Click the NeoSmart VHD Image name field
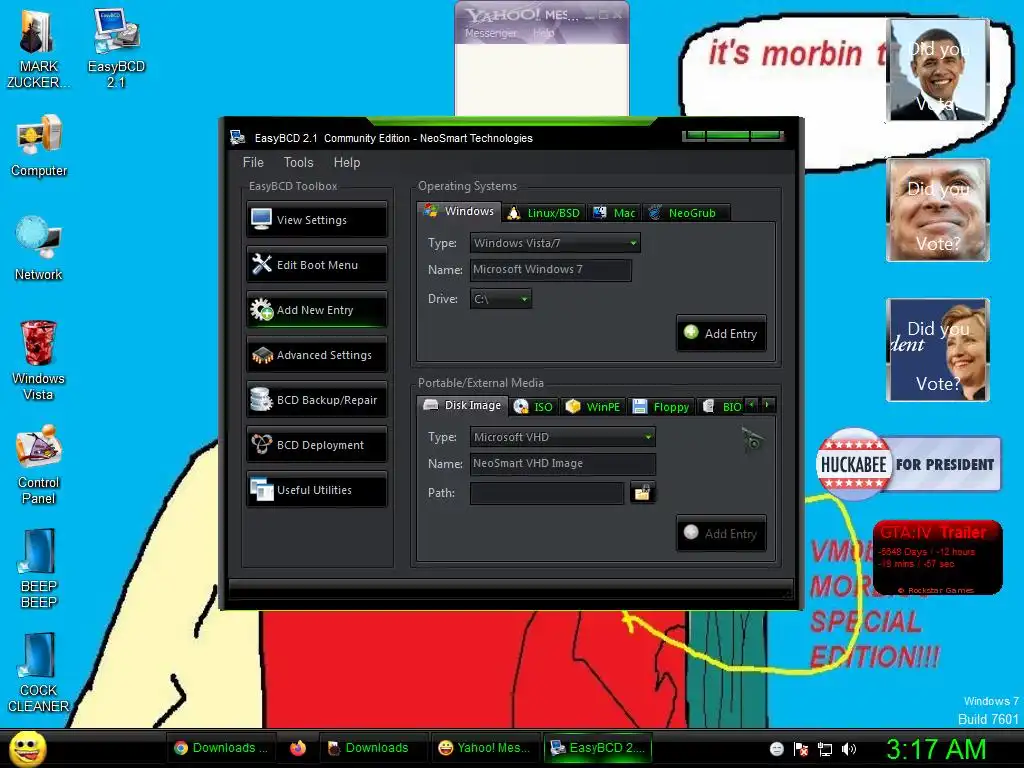Screen dimensions: 1024x768 (563, 464)
